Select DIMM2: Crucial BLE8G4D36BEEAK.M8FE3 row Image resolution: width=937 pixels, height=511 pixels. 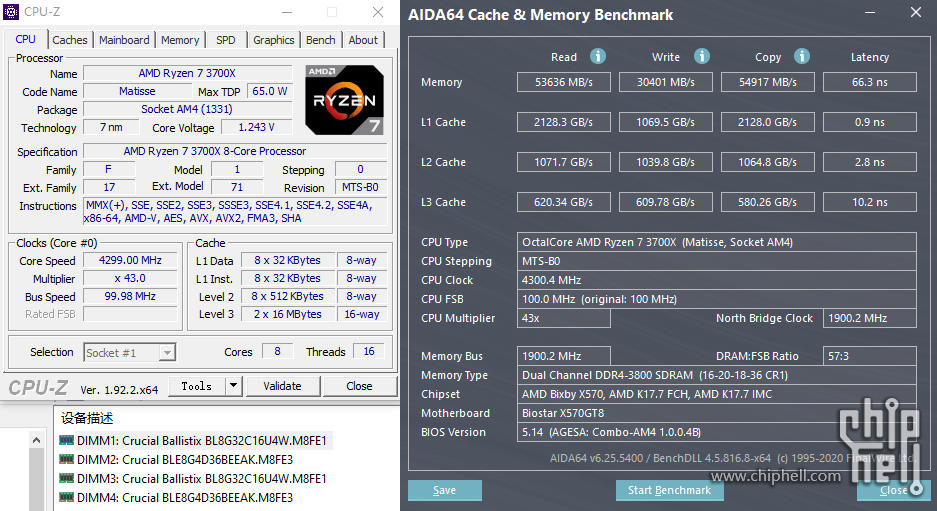(x=177, y=460)
